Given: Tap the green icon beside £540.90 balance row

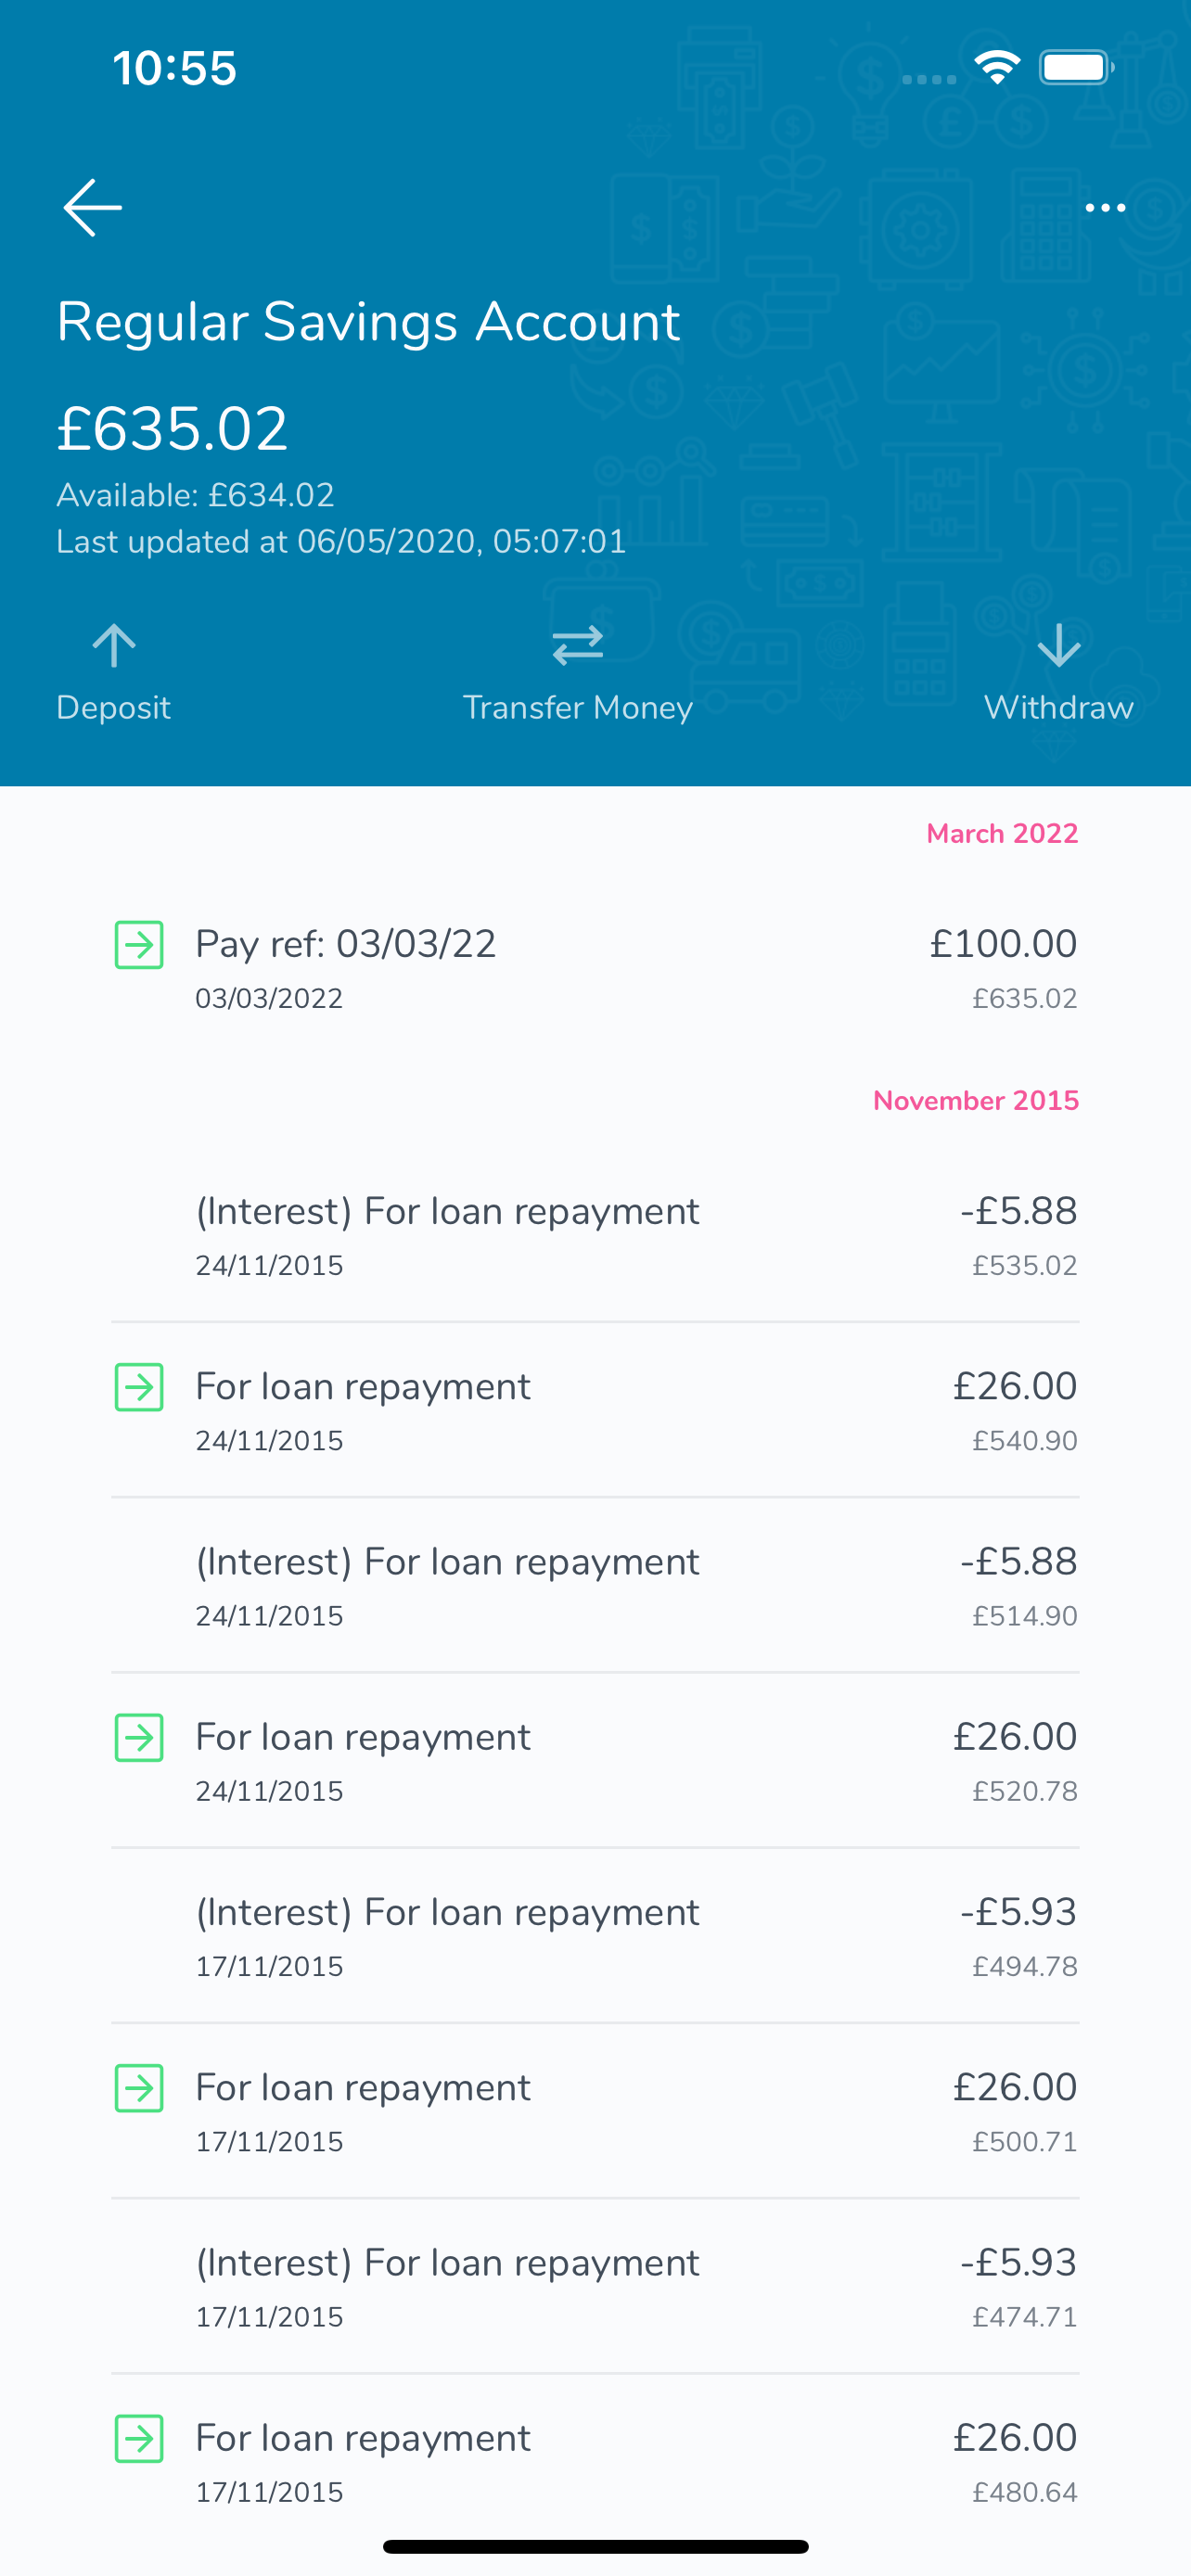Looking at the screenshot, I should 139,1387.
